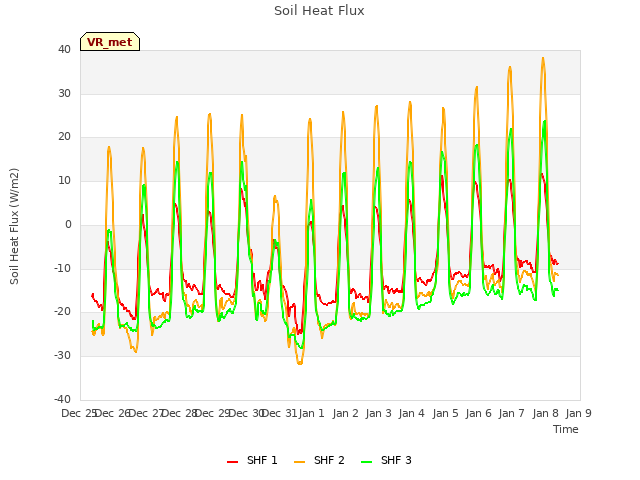The image size is (640, 480).
Task: Click the highest orange SHF 2 peak on Jan 8
Action: click(543, 58)
